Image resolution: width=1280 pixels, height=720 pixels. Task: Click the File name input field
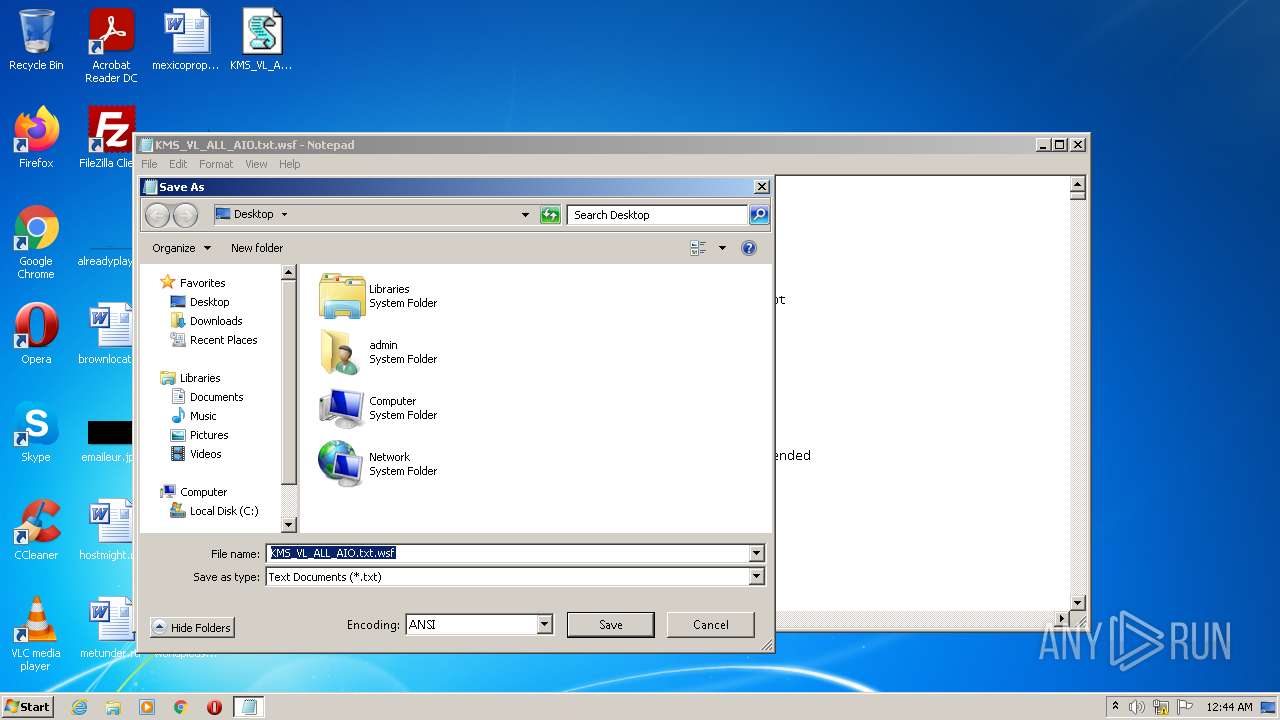pos(507,553)
